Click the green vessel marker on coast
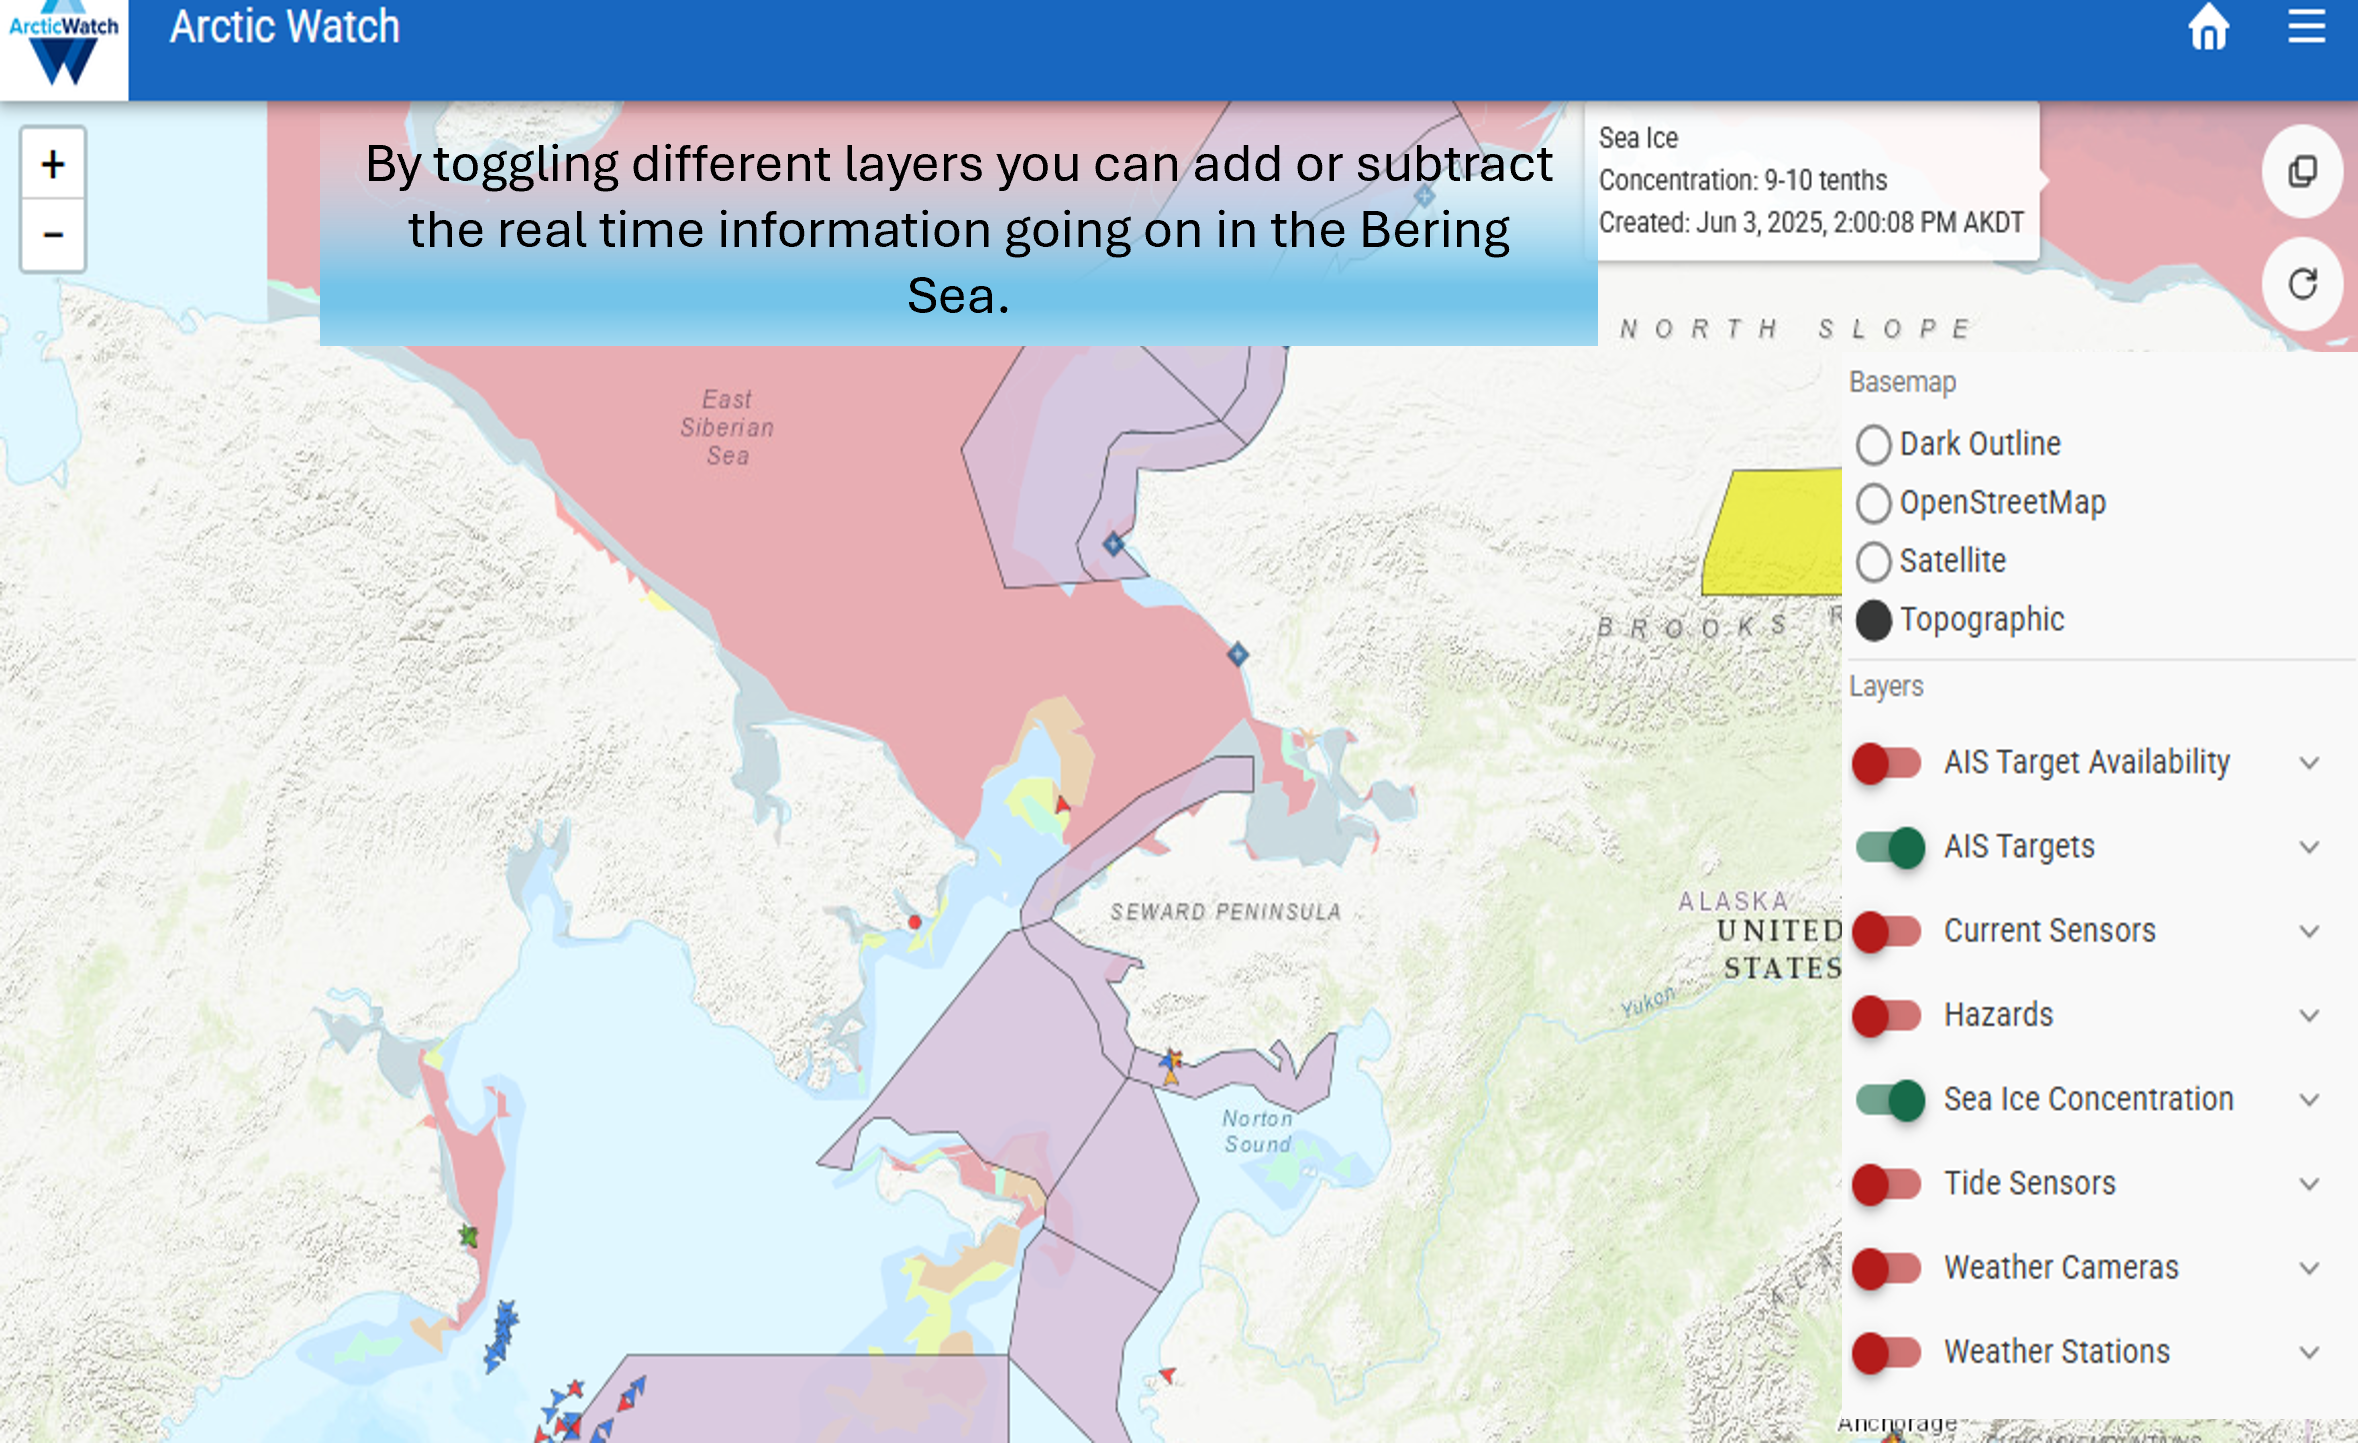This screenshot has height=1443, width=2358. pos(468,1236)
